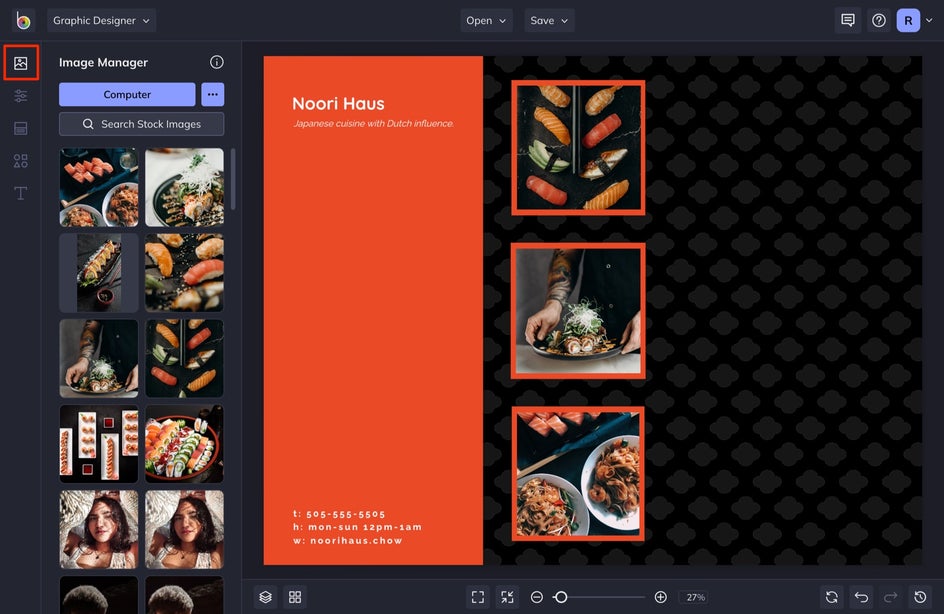Click the R user avatar
Screen dimensions: 944x614
(x=908, y=20)
